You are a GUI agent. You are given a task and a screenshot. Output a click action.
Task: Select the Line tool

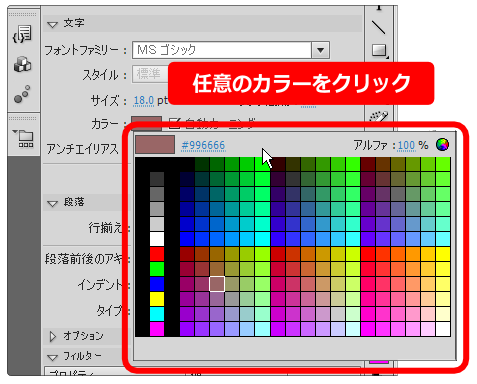pos(379,27)
